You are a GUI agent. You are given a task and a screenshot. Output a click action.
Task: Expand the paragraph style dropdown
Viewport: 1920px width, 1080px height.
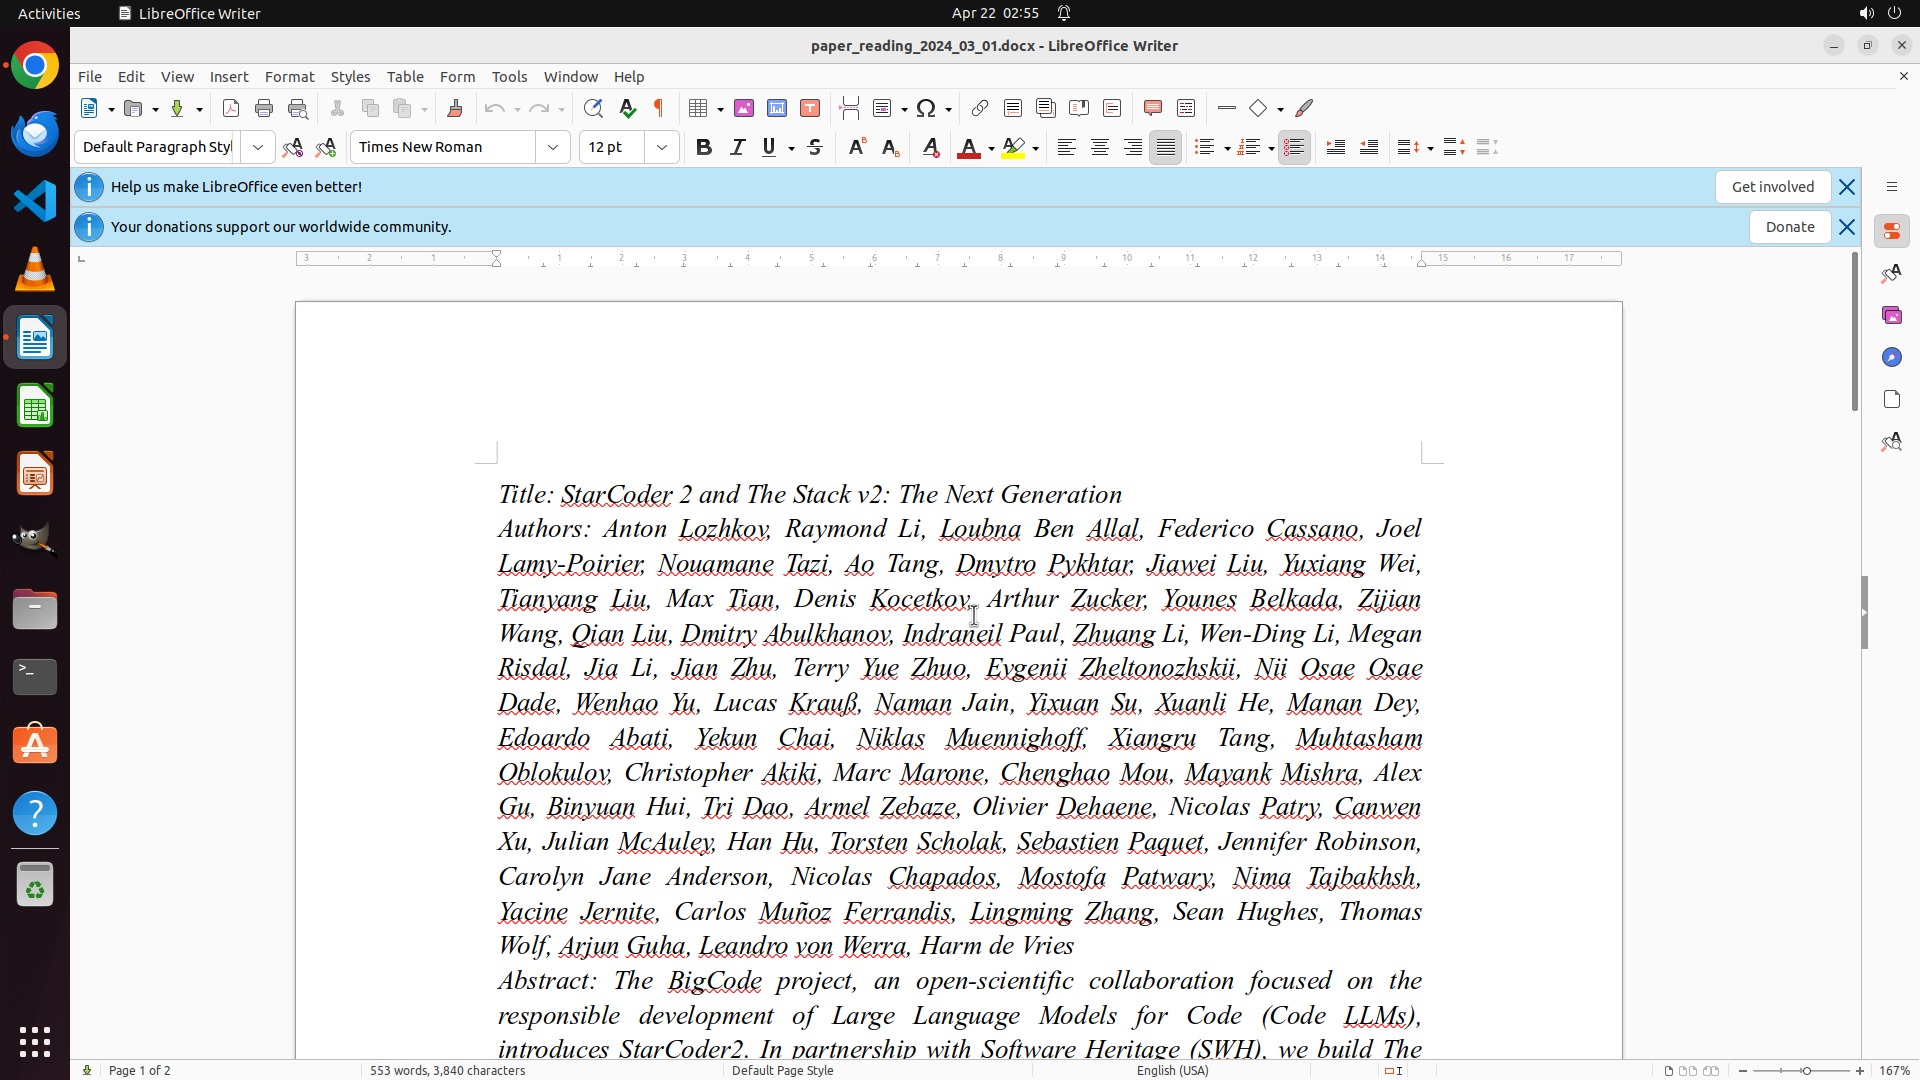(258, 147)
